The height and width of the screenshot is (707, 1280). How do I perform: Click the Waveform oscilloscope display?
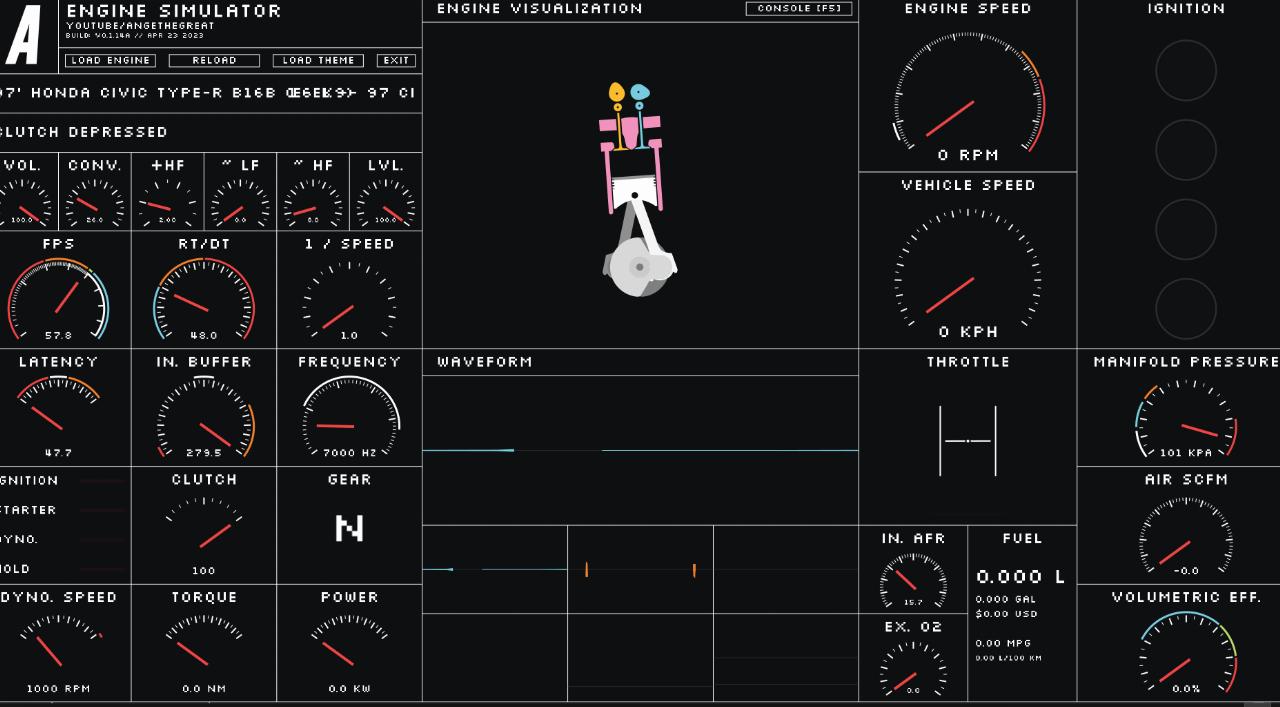(x=640, y=450)
